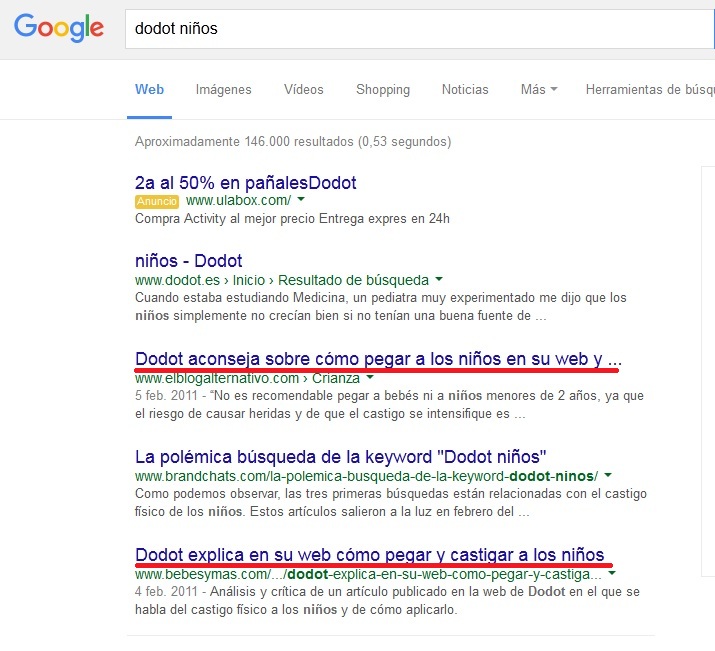Viewport: 715px width, 651px height.
Task: Open 'Dodot aconseja sobre cómo pegar' result
Action: coord(378,359)
